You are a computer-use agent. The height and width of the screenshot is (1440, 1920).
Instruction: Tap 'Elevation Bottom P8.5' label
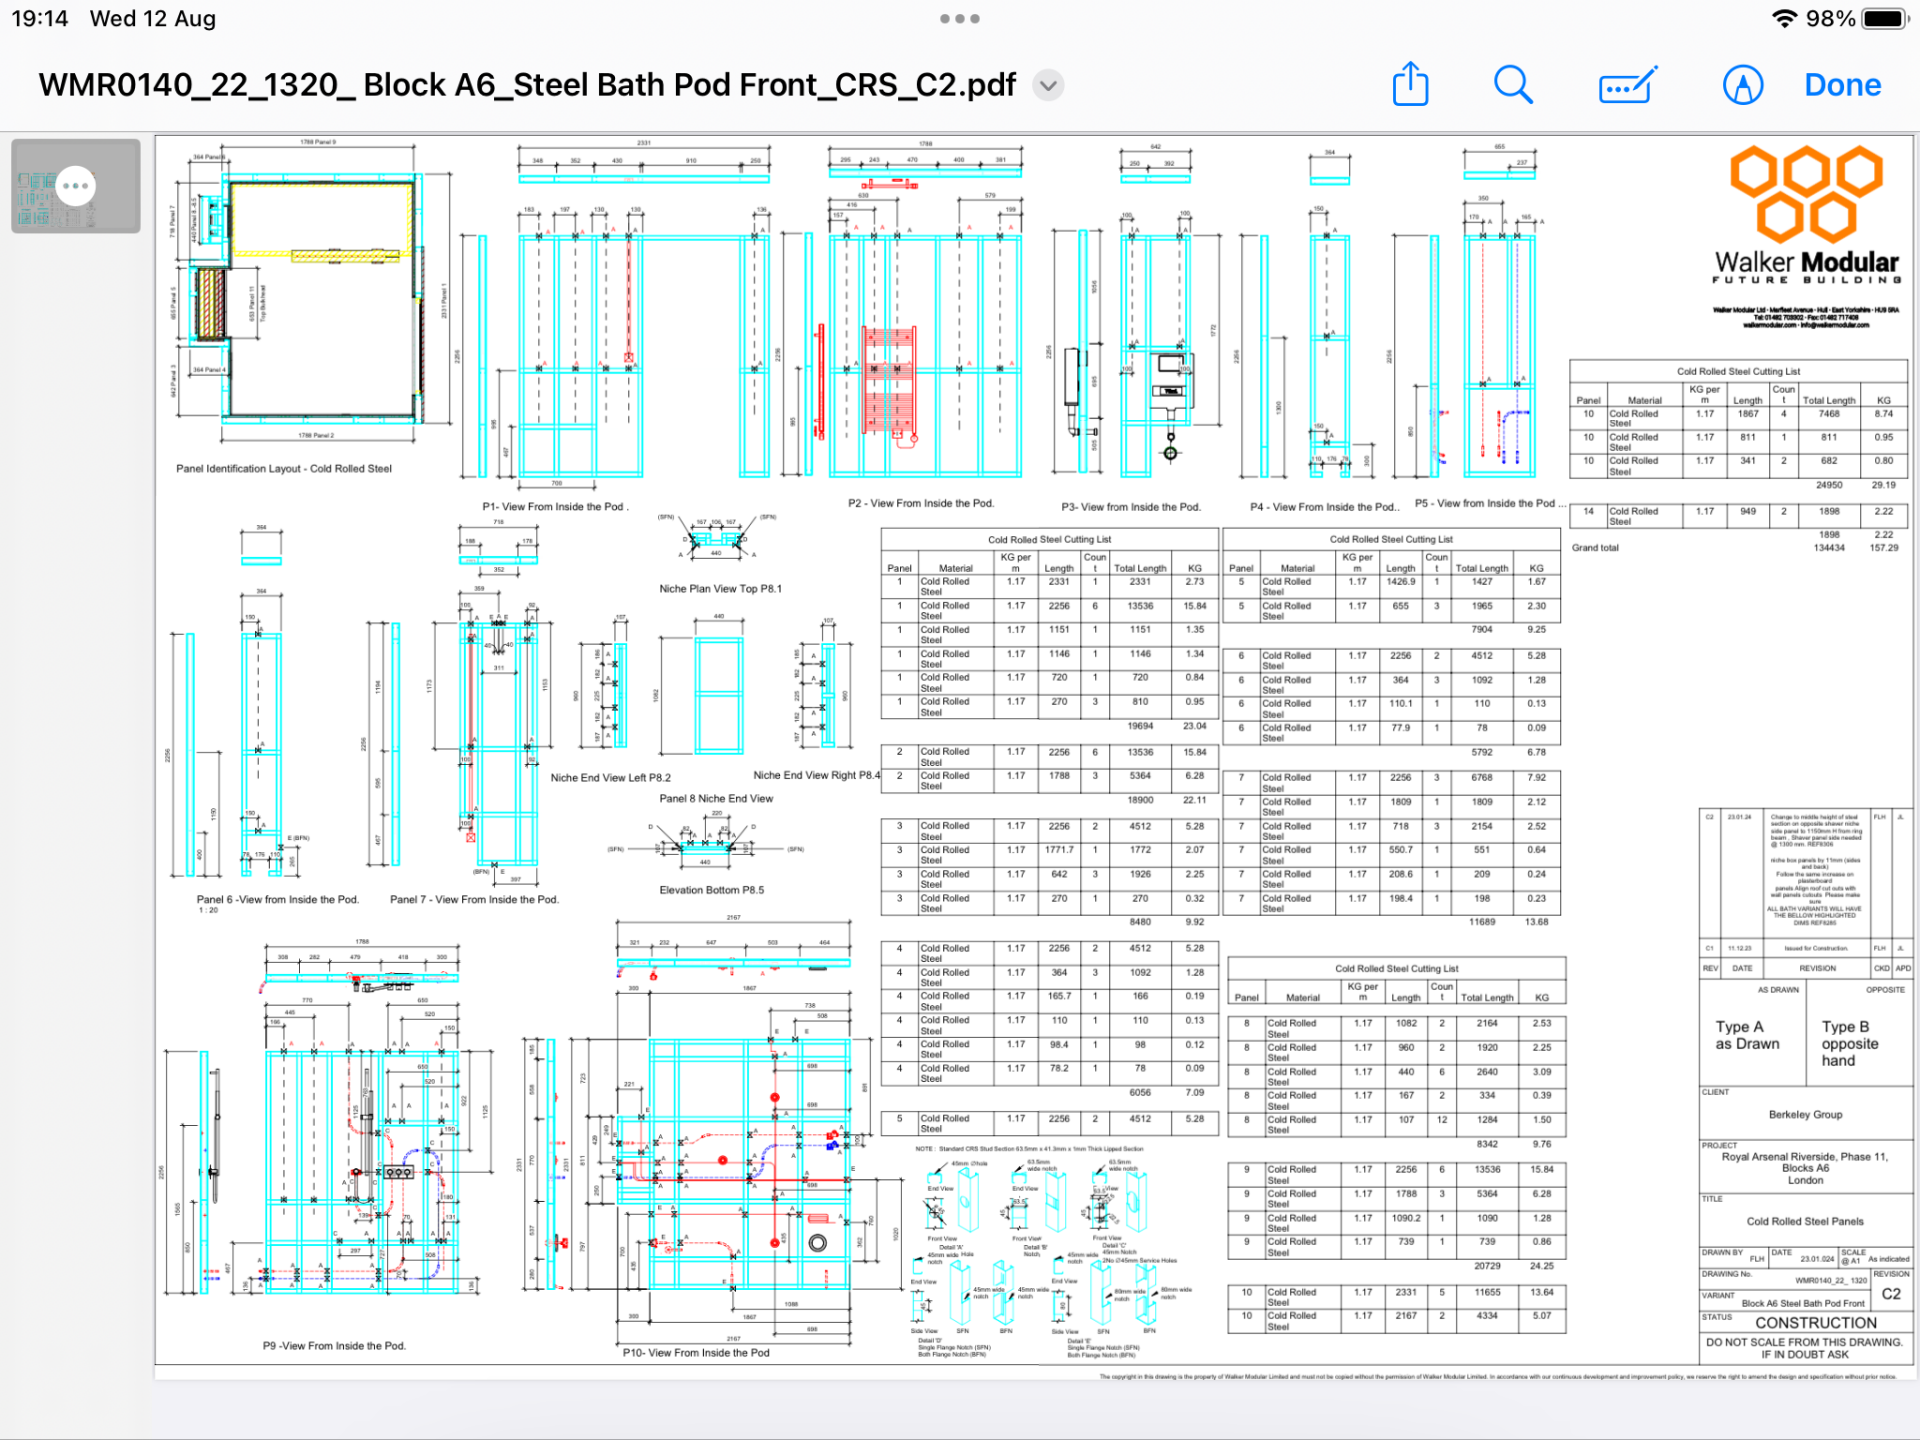coord(711,890)
